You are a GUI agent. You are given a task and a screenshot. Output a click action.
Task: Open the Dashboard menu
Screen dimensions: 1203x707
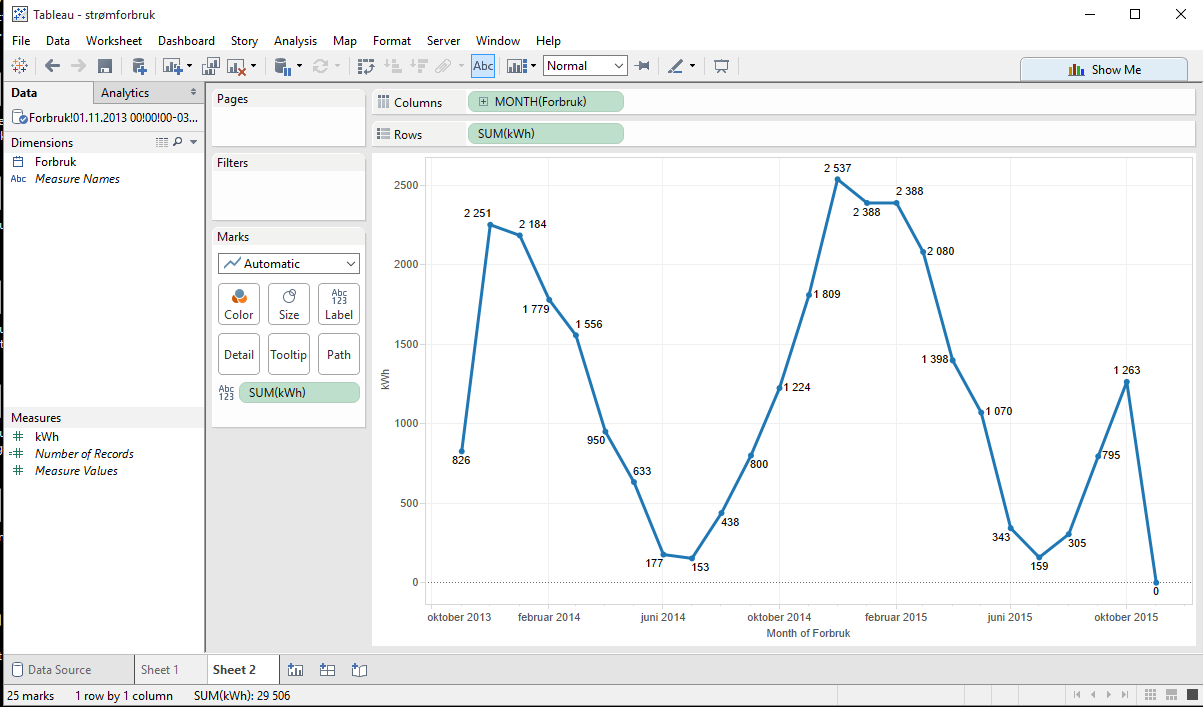[186, 41]
